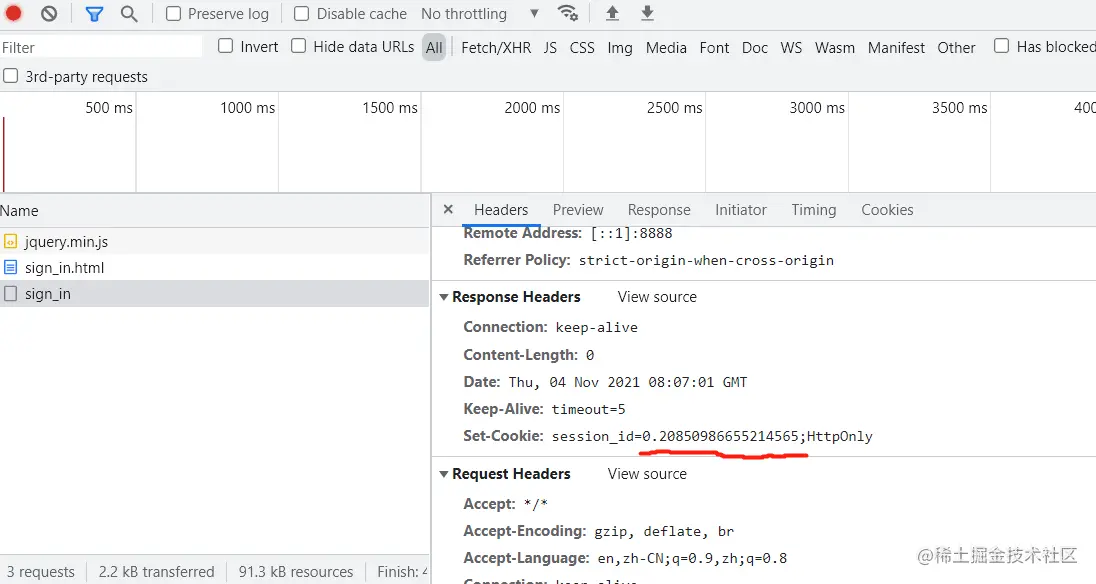Click '91.3 kB resources' in status bar
The height and width of the screenshot is (584, 1096).
point(296,571)
